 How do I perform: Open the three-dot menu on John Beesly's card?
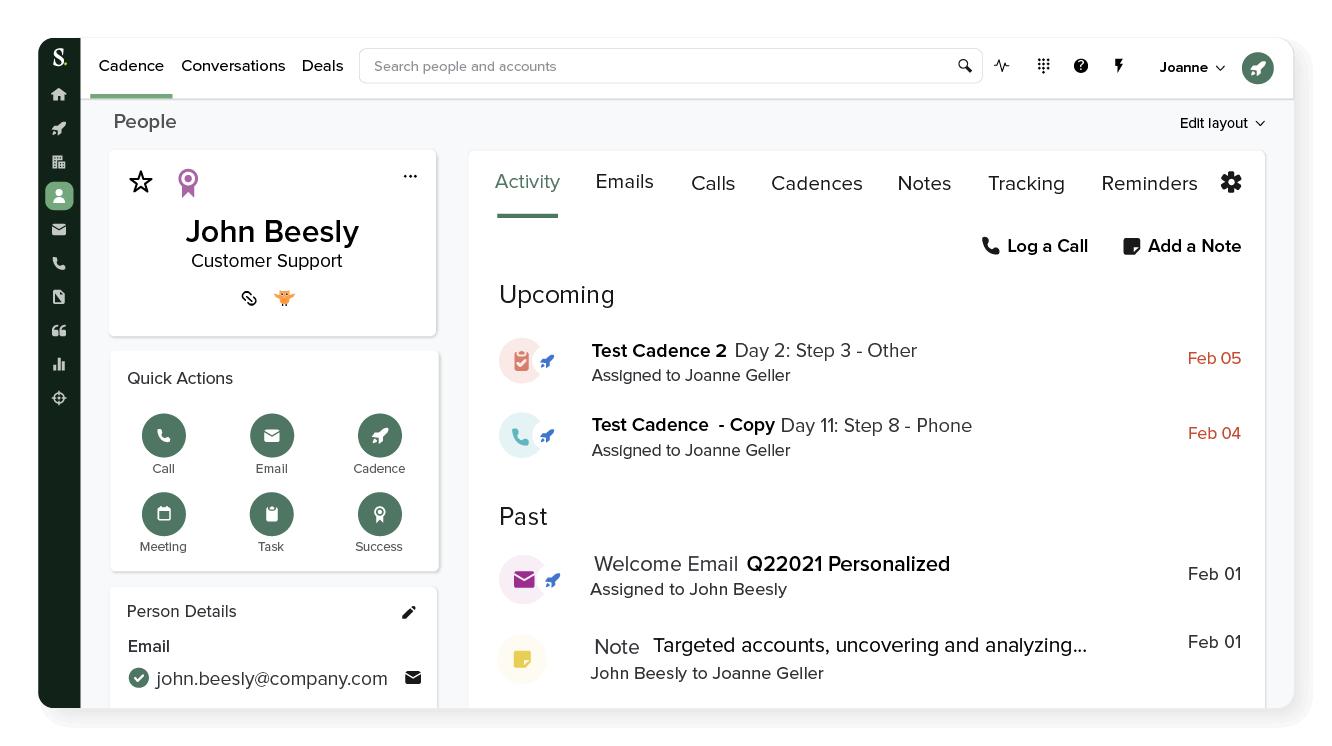tap(410, 175)
